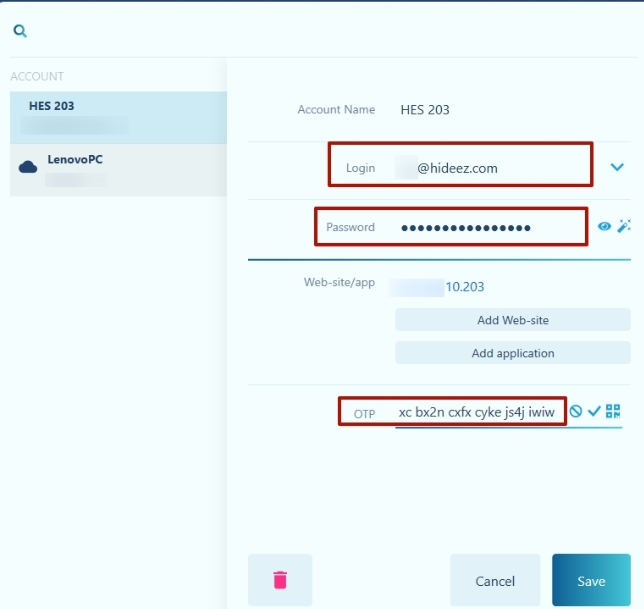Show password using the eye icon
This screenshot has width=644, height=609.
tap(604, 227)
